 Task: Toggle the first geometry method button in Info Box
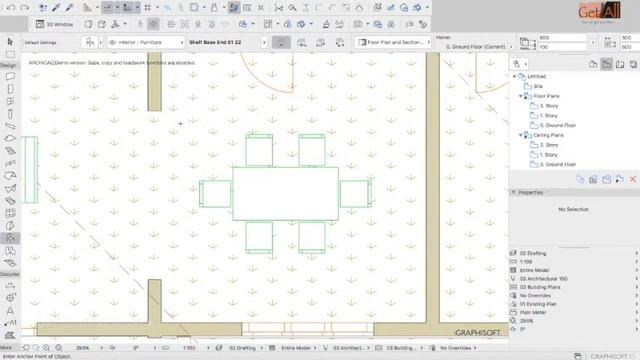pos(281,42)
